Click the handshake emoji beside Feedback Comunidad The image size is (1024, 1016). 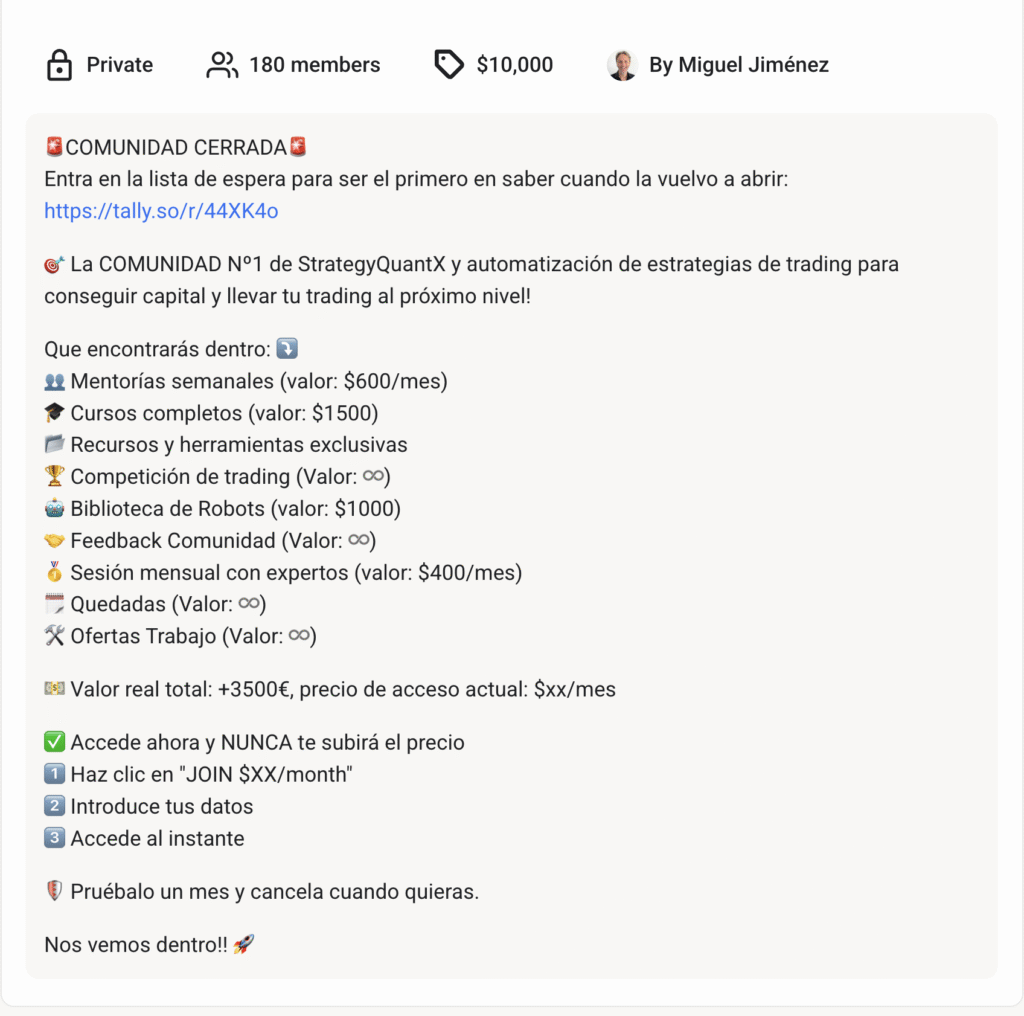[x=55, y=541]
